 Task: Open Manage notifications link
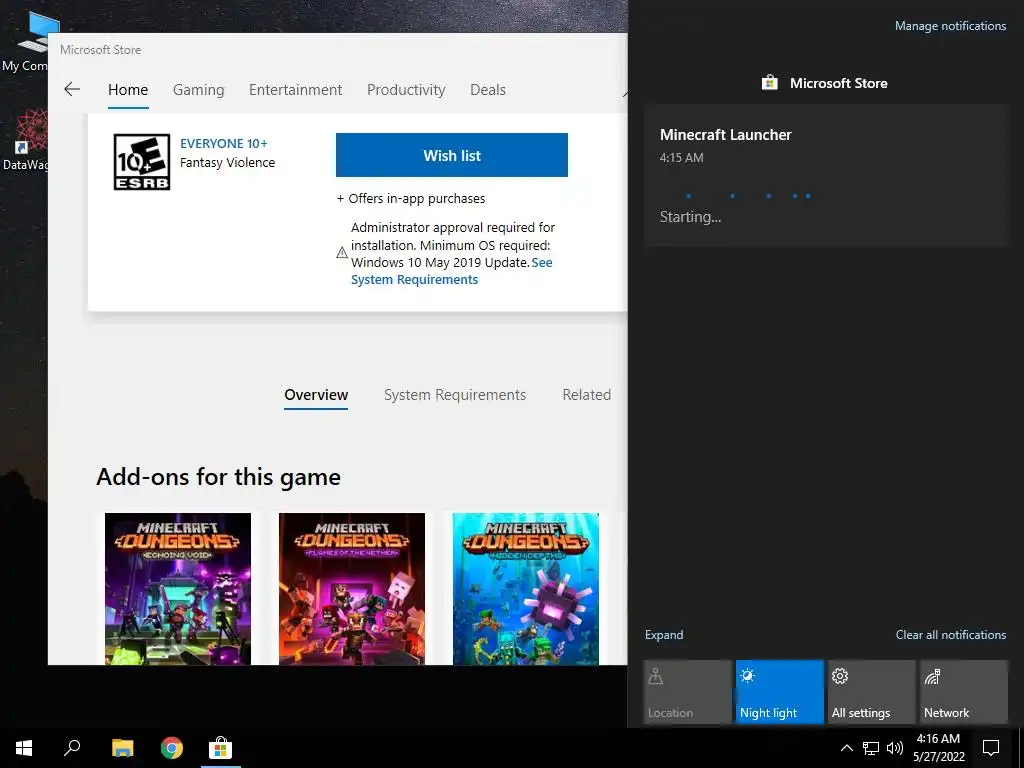[950, 26]
